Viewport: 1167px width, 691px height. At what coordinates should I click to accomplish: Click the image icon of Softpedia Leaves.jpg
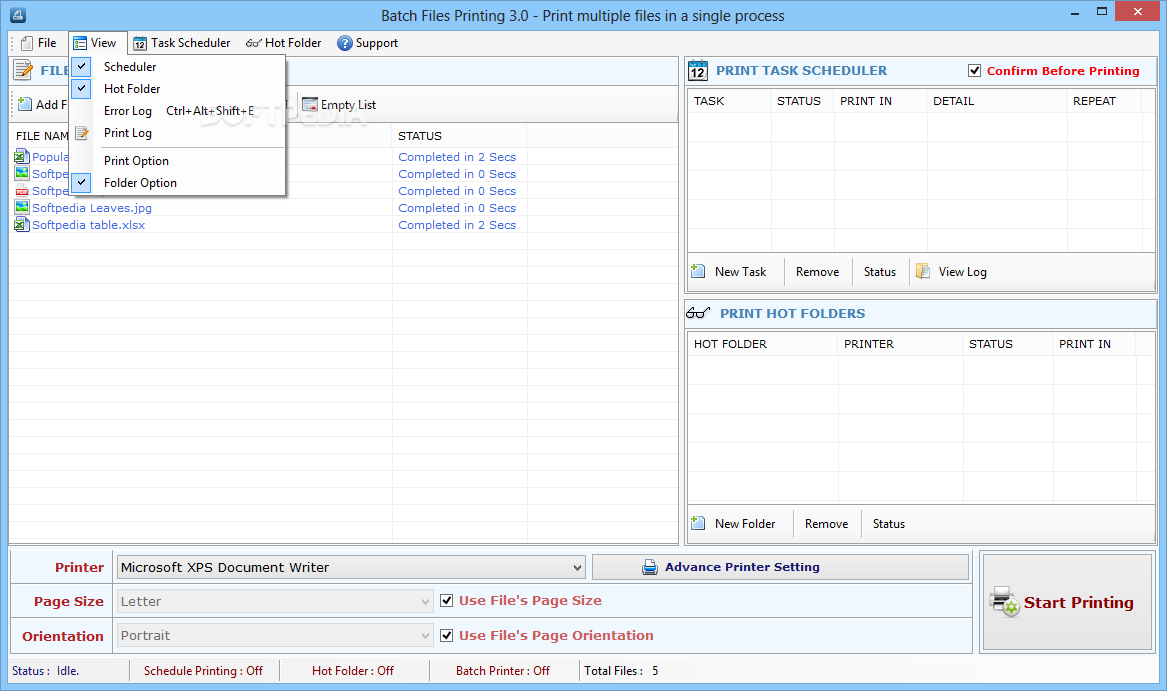coord(22,207)
